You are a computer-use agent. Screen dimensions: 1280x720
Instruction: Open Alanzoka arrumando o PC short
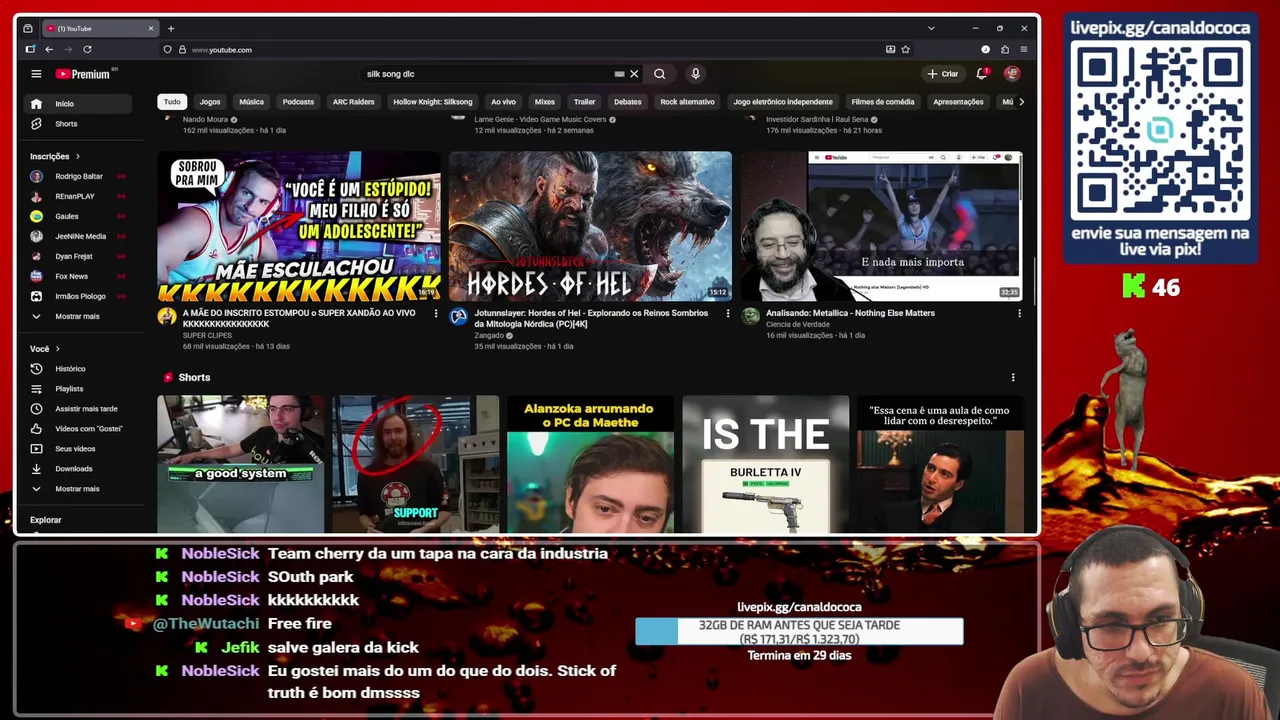coord(590,465)
